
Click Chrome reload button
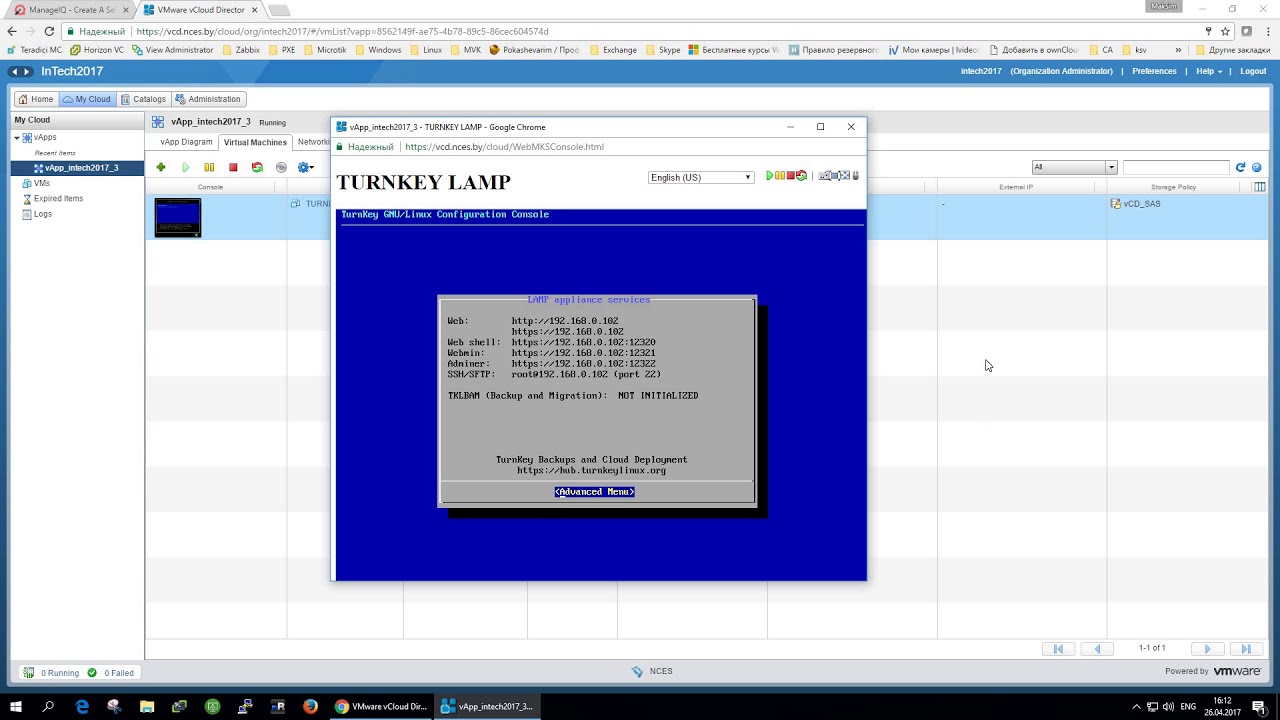(49, 31)
